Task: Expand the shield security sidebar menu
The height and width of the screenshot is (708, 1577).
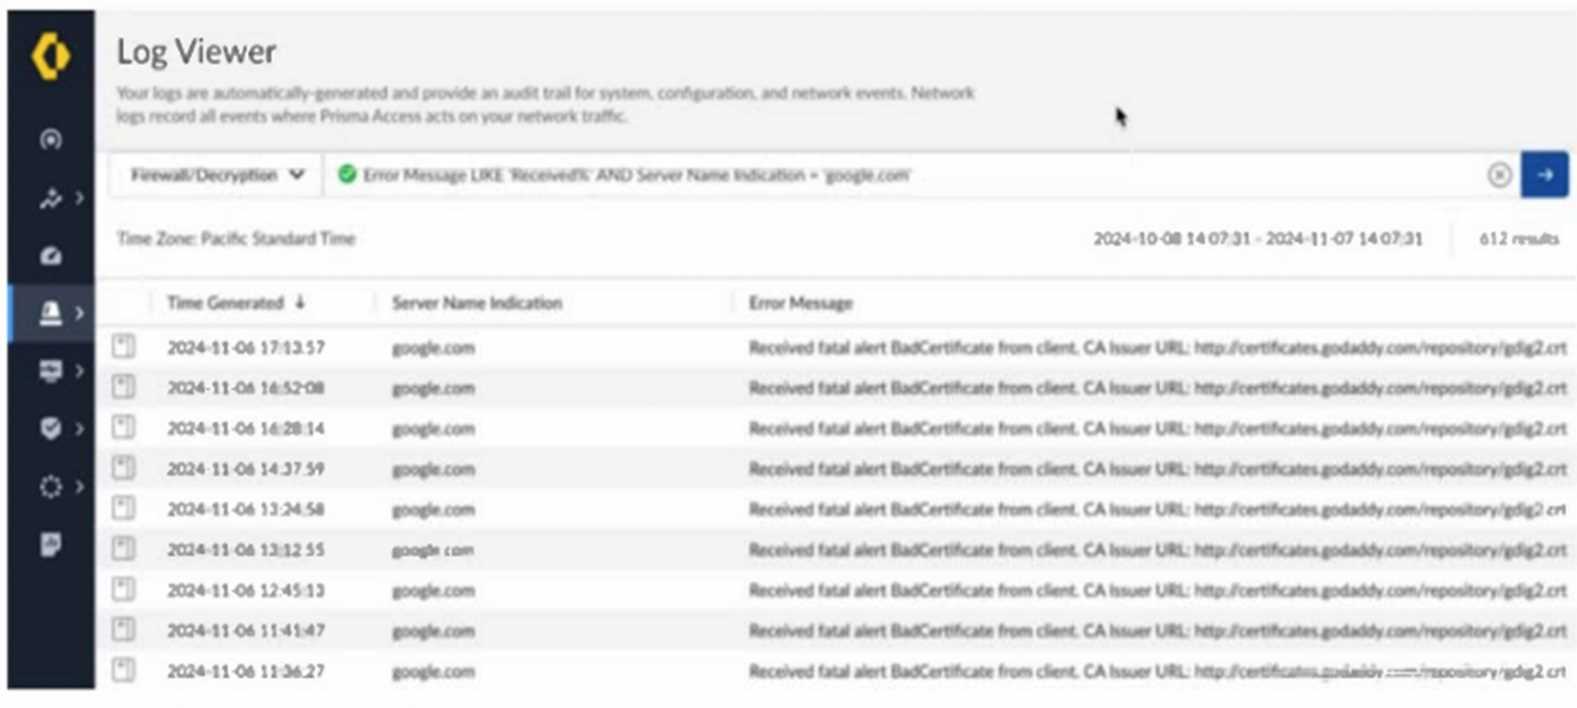Action: click(x=59, y=429)
